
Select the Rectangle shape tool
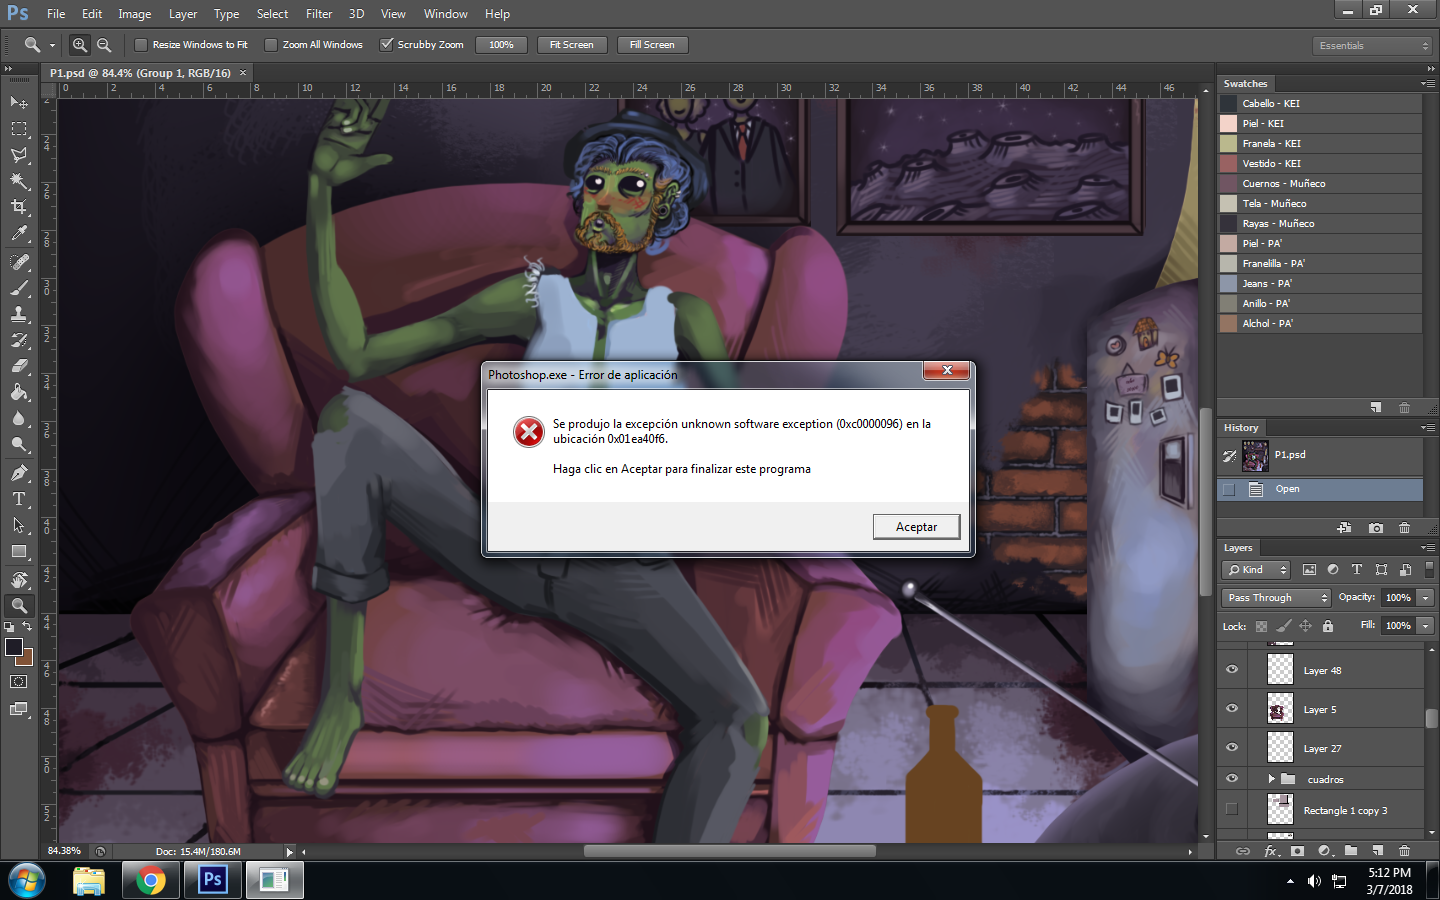click(19, 551)
